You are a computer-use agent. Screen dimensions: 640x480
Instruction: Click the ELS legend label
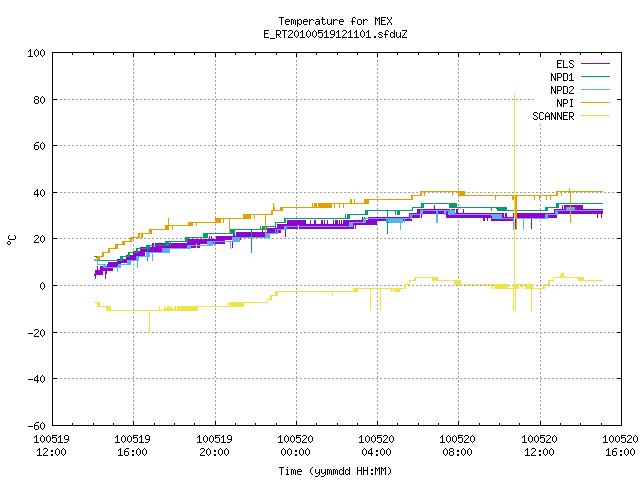click(x=565, y=64)
